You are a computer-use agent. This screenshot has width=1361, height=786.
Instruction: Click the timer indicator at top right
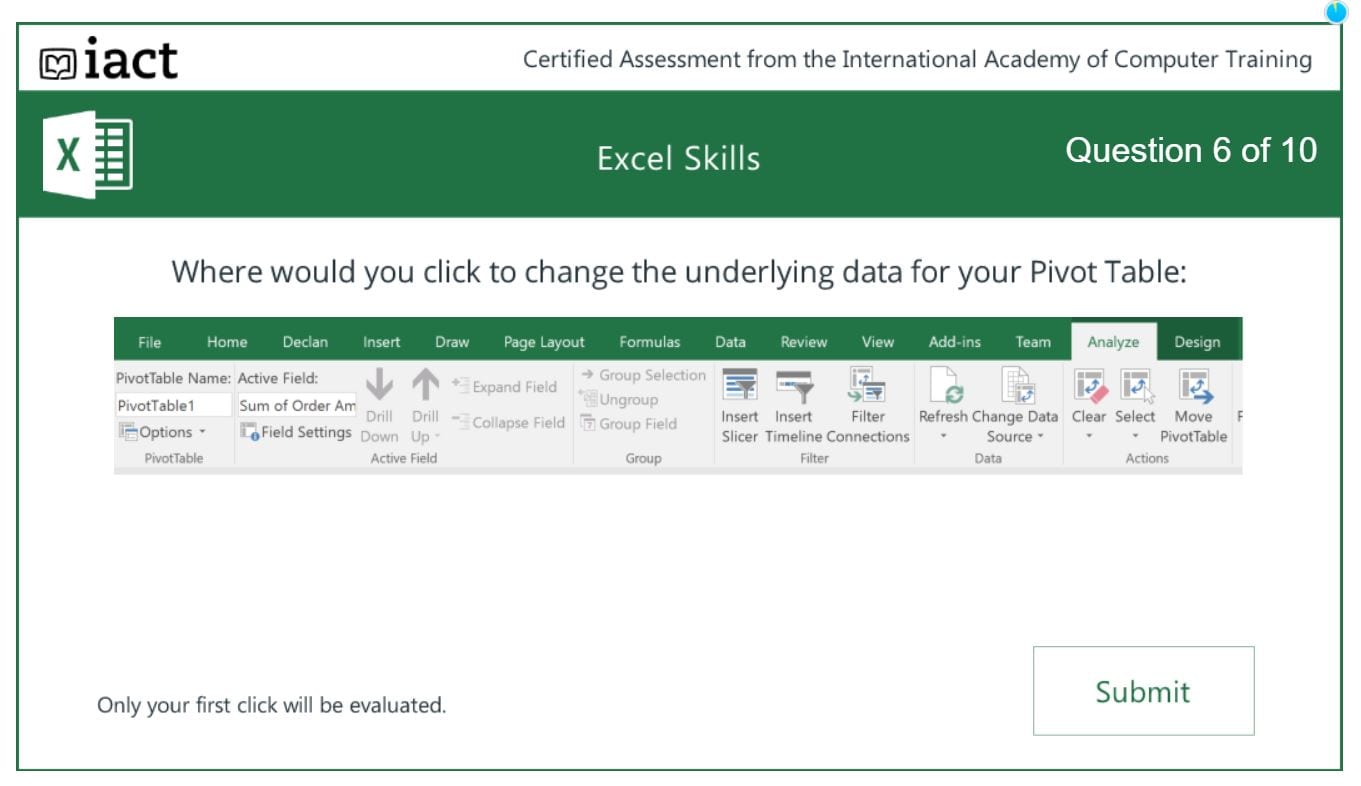[1335, 12]
